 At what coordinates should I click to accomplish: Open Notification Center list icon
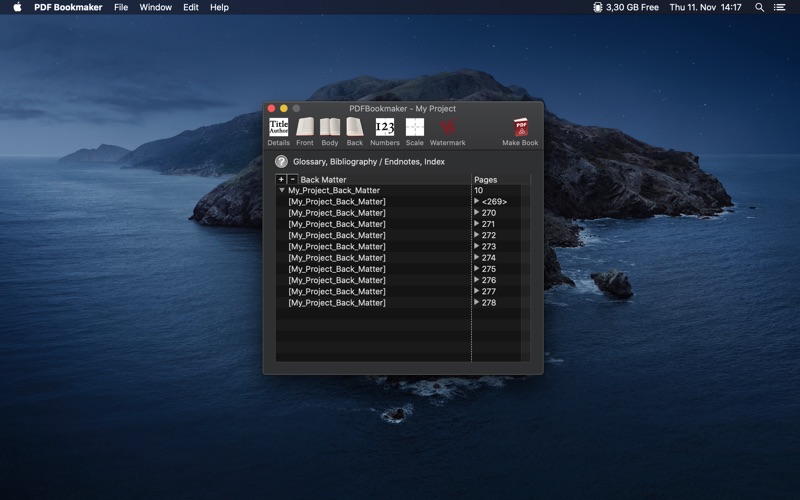(780, 7)
